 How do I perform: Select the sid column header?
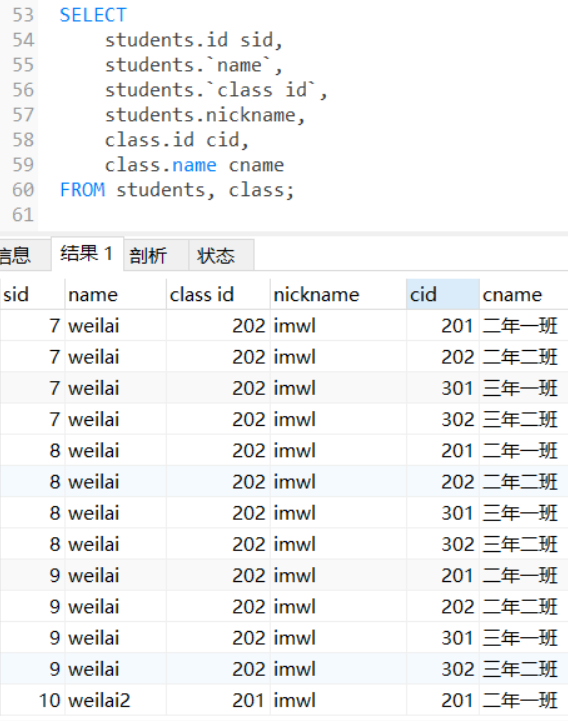coord(32,294)
